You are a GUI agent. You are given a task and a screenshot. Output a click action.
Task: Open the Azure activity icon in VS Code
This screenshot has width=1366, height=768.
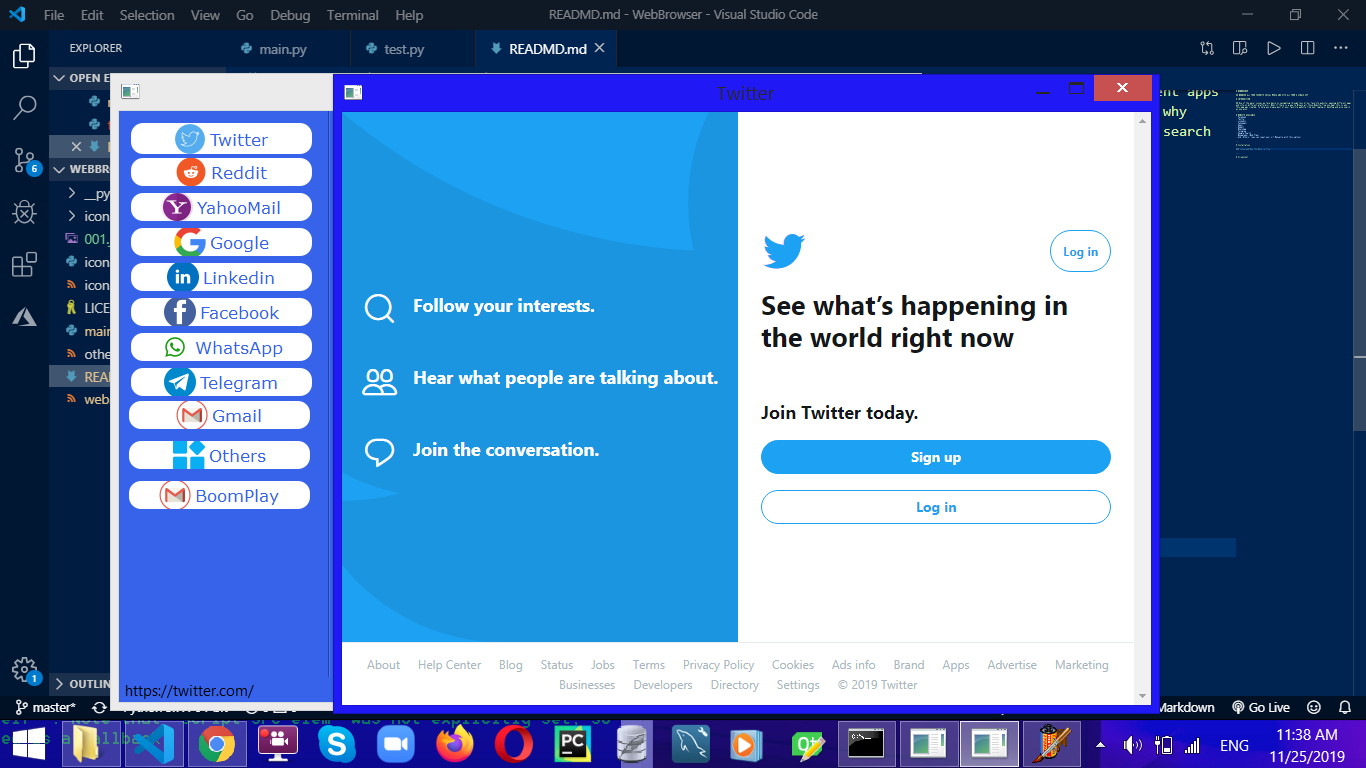[x=24, y=317]
